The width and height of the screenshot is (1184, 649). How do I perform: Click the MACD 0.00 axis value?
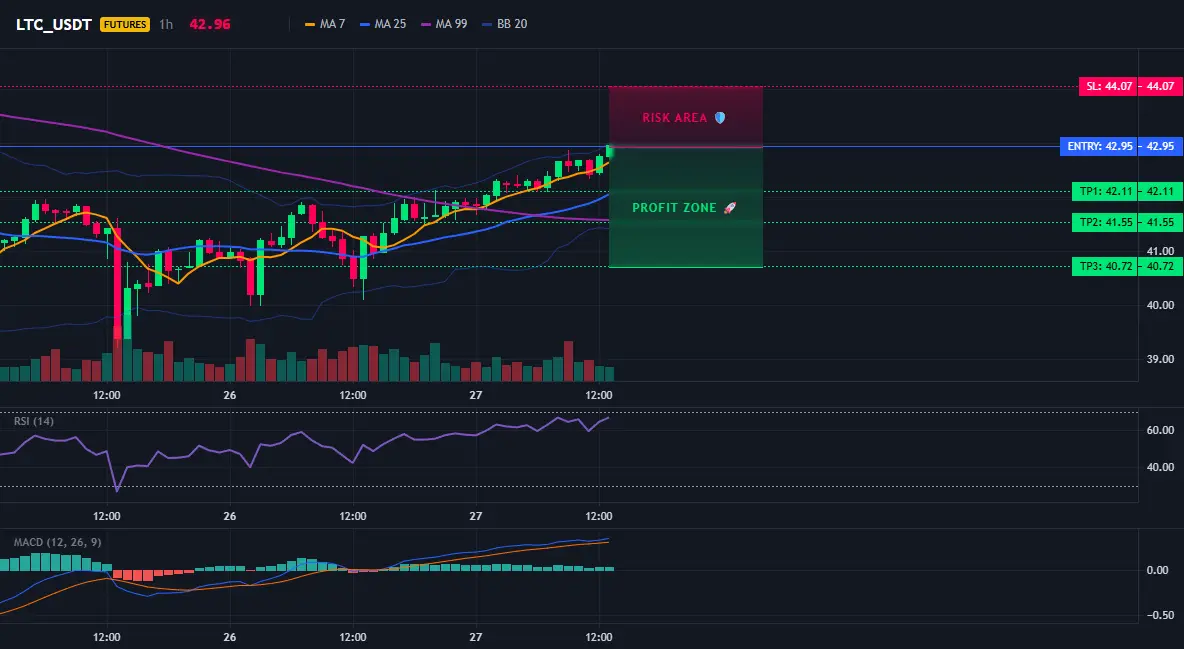(x=1158, y=570)
